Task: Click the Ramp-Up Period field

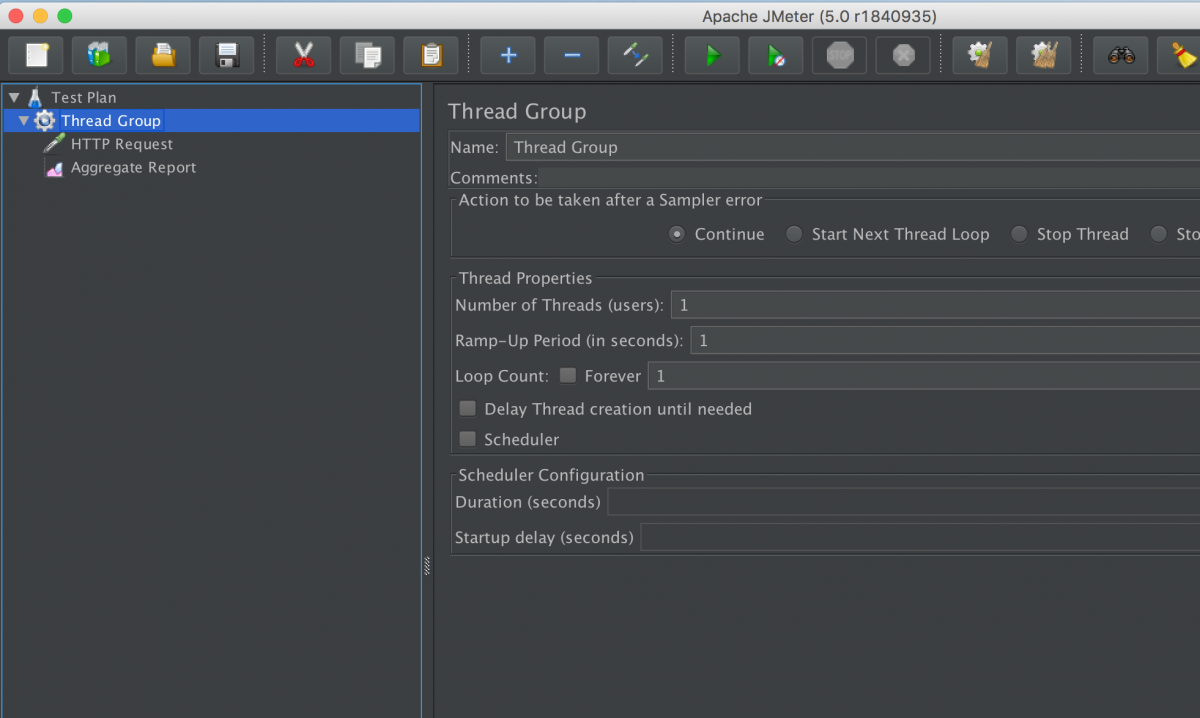Action: pos(945,341)
